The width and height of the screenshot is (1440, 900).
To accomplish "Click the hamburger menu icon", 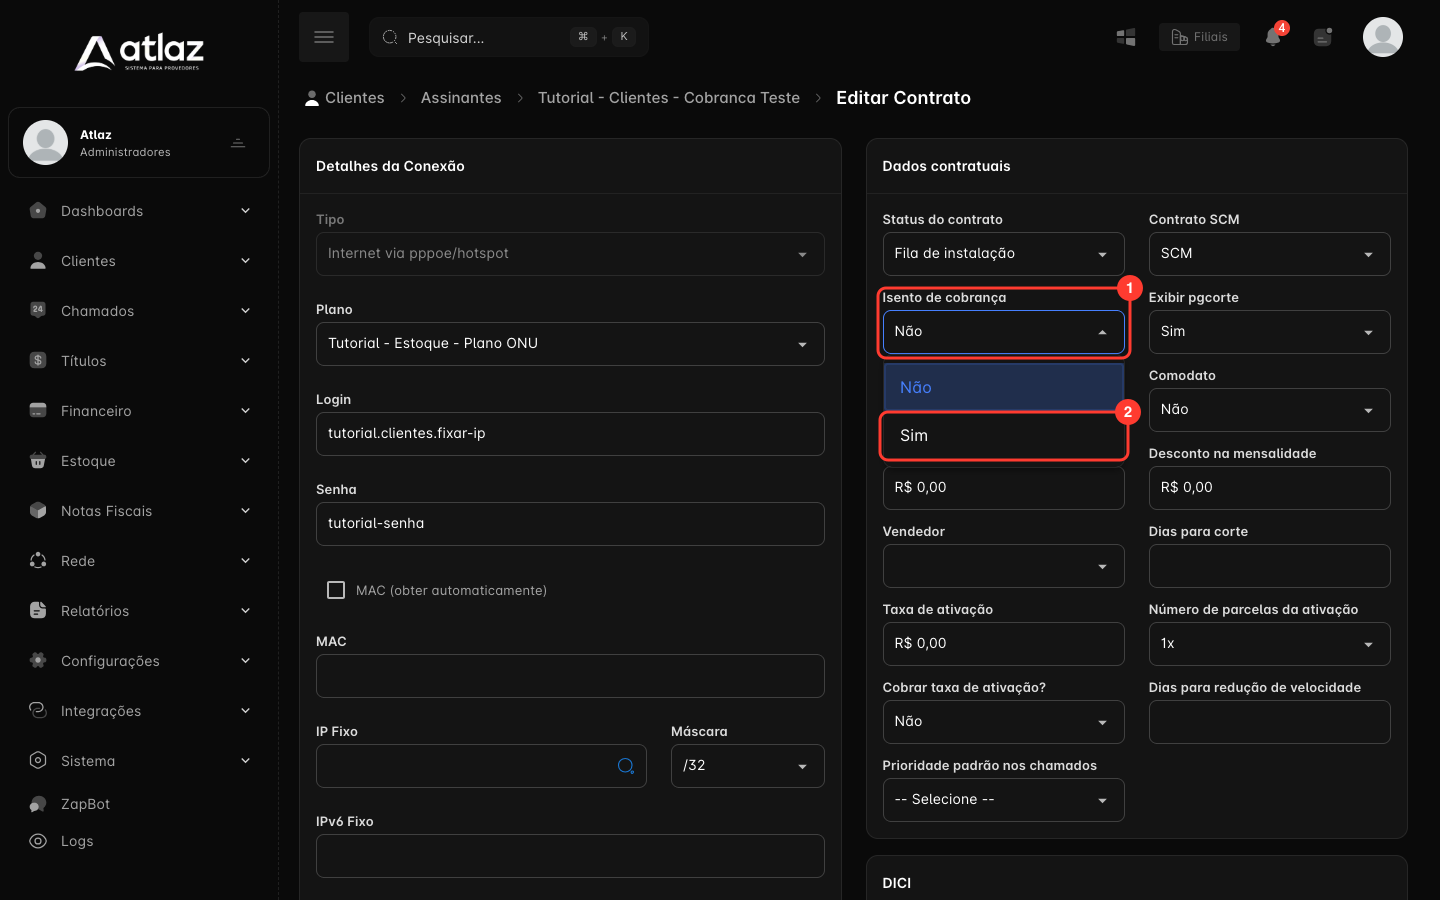I will [x=324, y=37].
